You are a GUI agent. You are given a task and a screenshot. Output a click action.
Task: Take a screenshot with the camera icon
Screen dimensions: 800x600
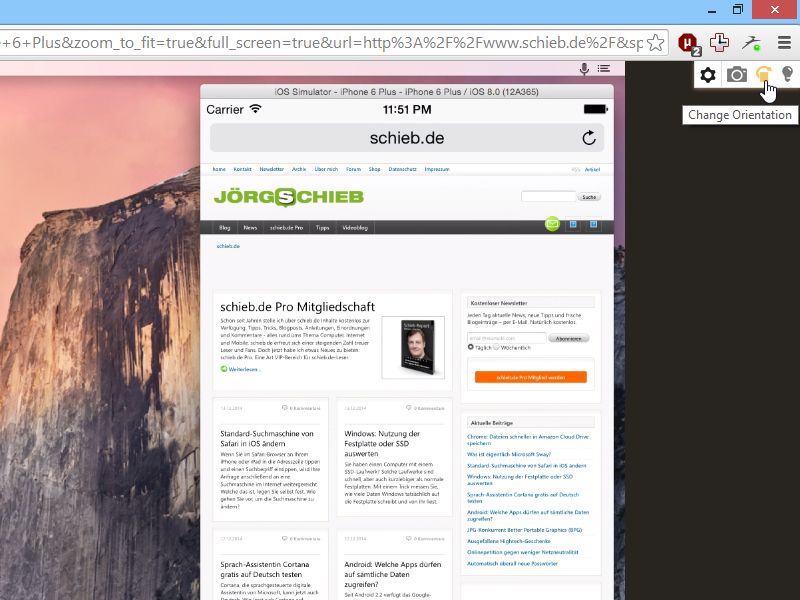pos(737,75)
